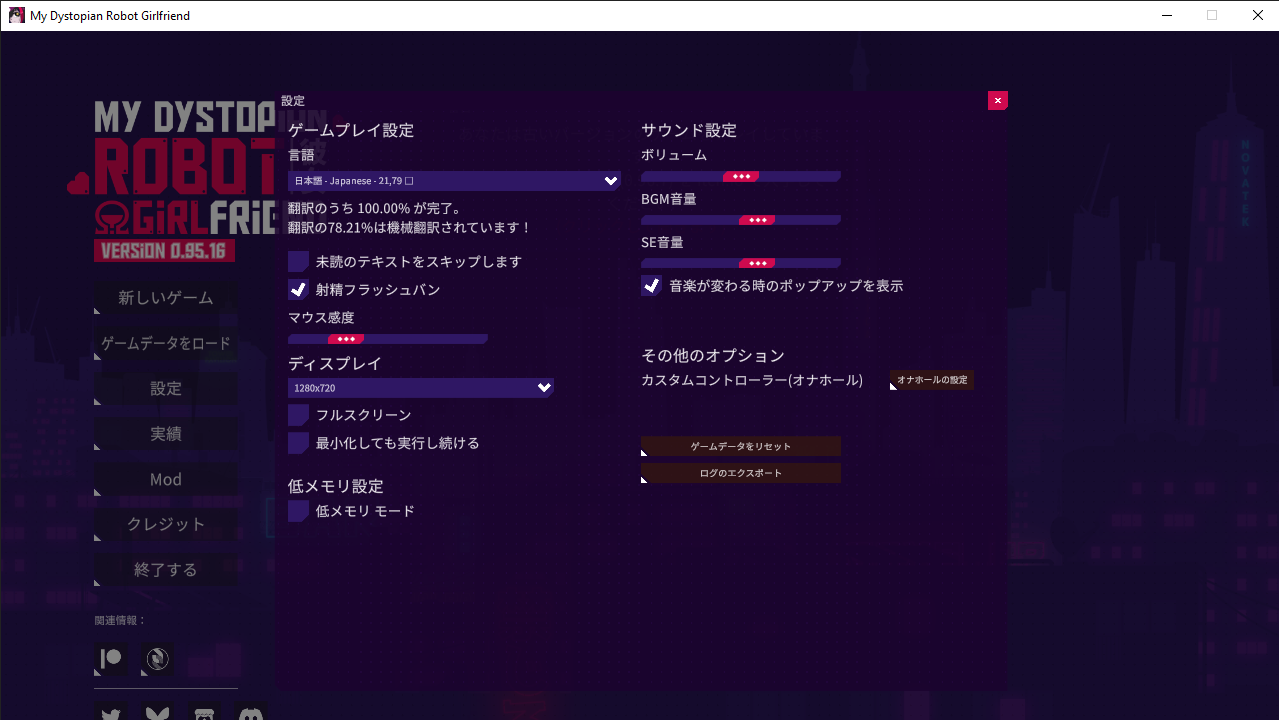Uncheck 音楽が変わる時のポップアップを表示 checkbox

(x=651, y=286)
